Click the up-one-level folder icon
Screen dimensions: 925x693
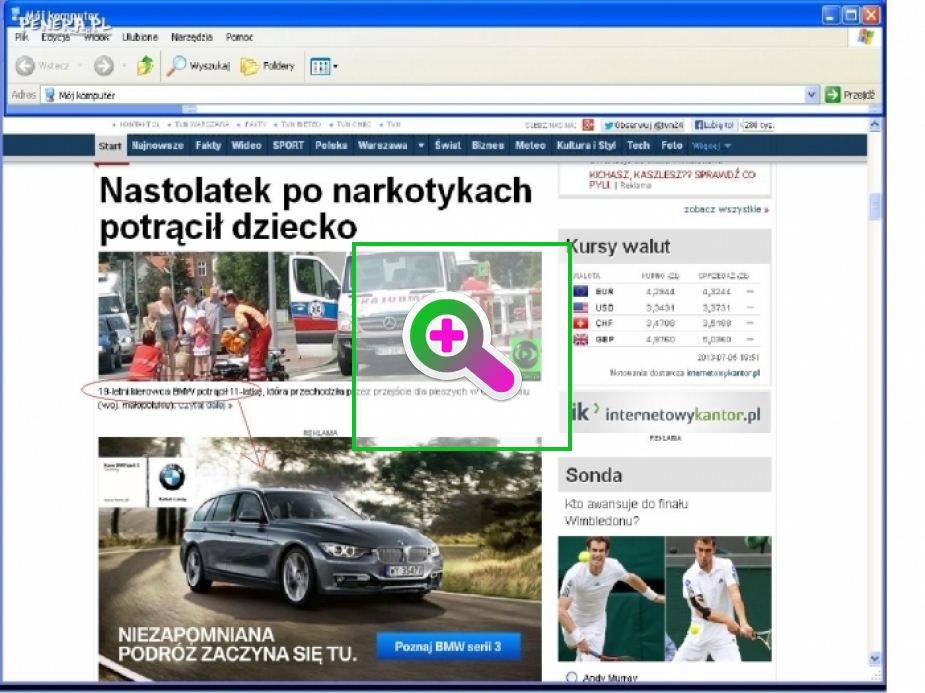pyautogui.click(x=144, y=66)
